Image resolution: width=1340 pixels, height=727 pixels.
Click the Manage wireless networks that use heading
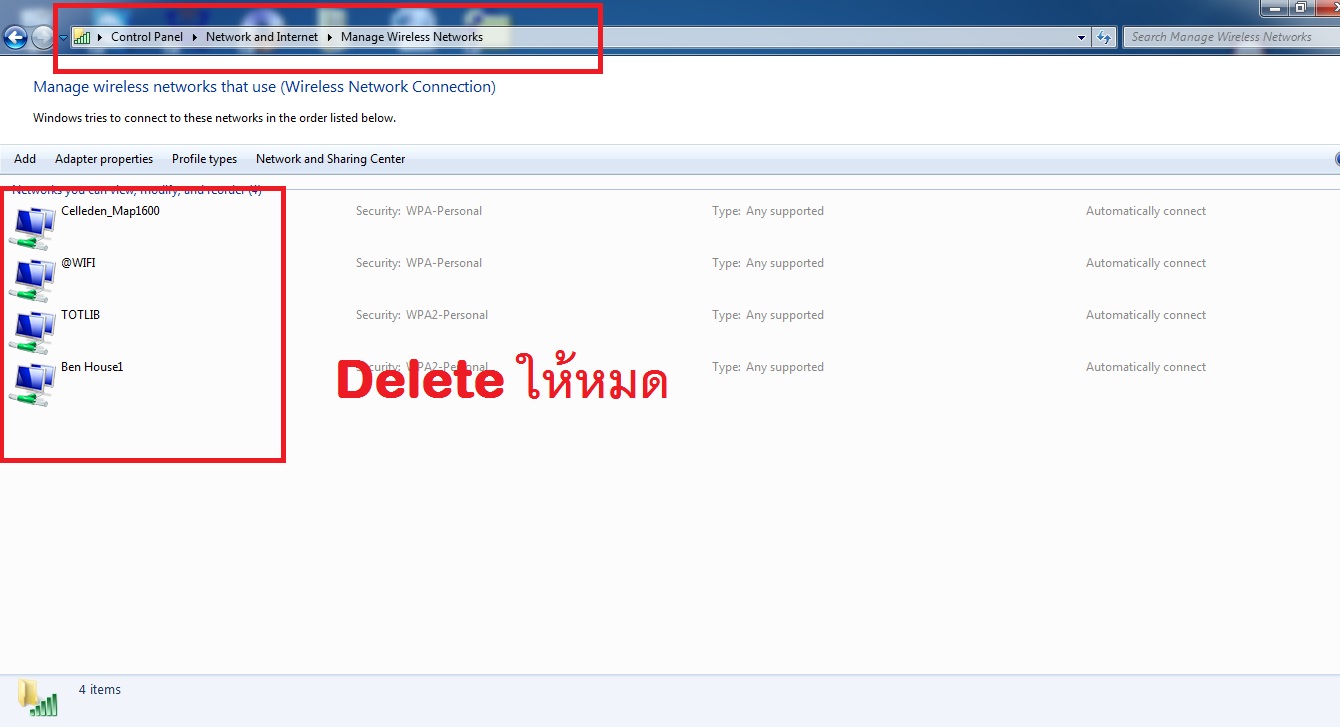tap(264, 87)
